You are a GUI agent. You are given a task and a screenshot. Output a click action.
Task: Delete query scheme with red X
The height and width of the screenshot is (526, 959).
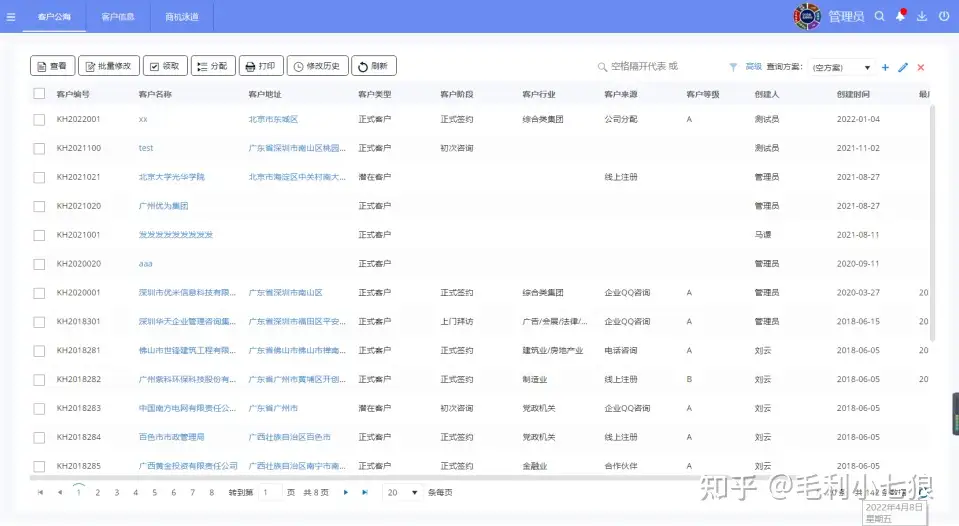coord(920,67)
